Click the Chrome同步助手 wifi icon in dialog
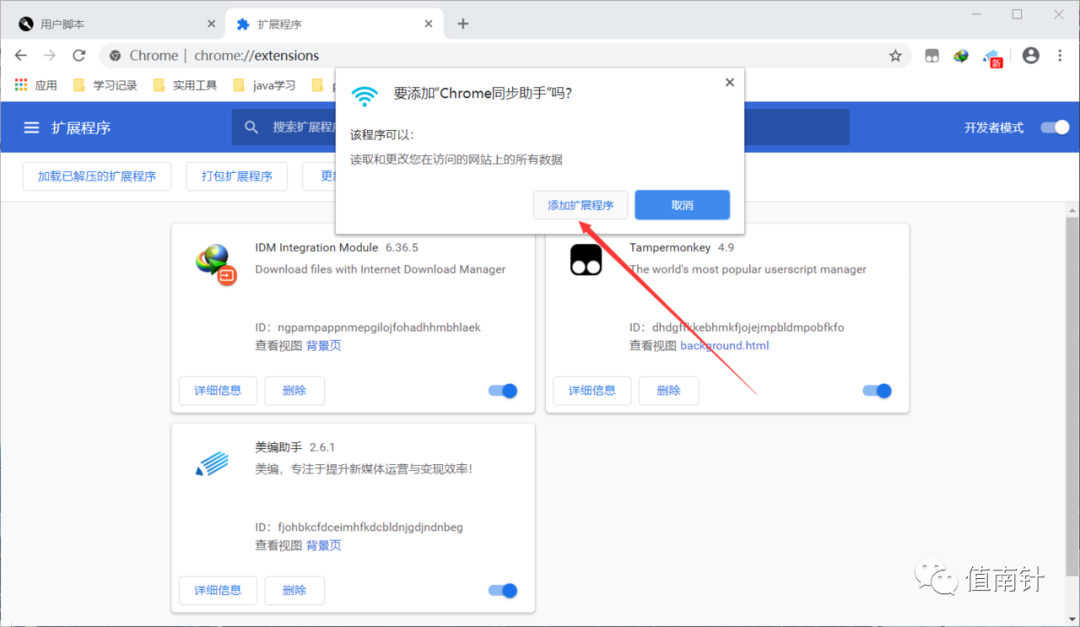The width and height of the screenshot is (1080, 627). (364, 96)
